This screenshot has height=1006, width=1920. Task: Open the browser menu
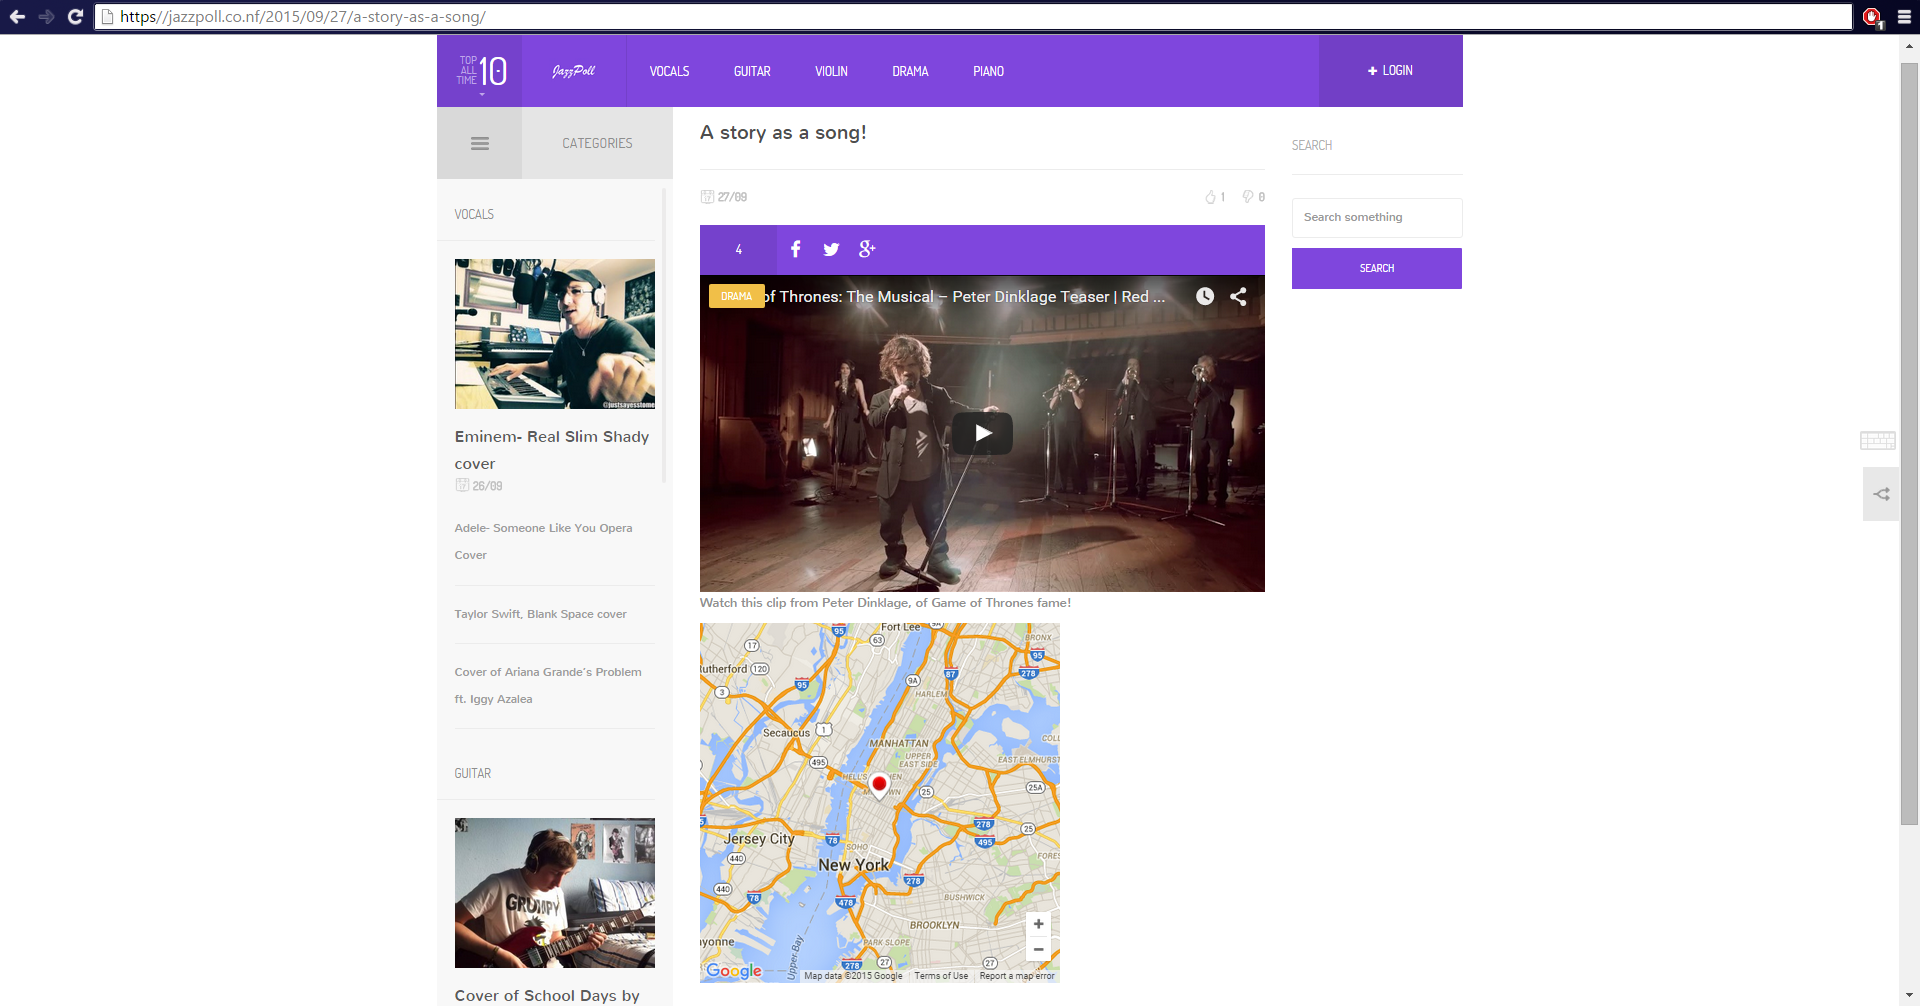click(1904, 17)
